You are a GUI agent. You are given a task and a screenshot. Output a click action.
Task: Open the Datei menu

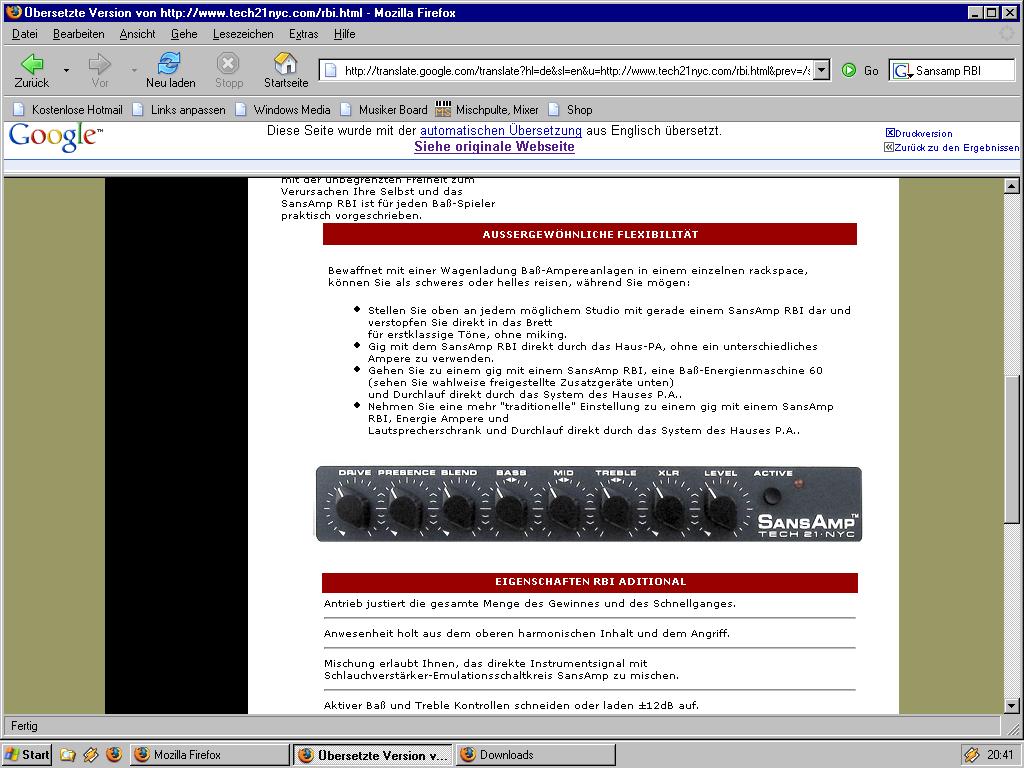pyautogui.click(x=25, y=34)
